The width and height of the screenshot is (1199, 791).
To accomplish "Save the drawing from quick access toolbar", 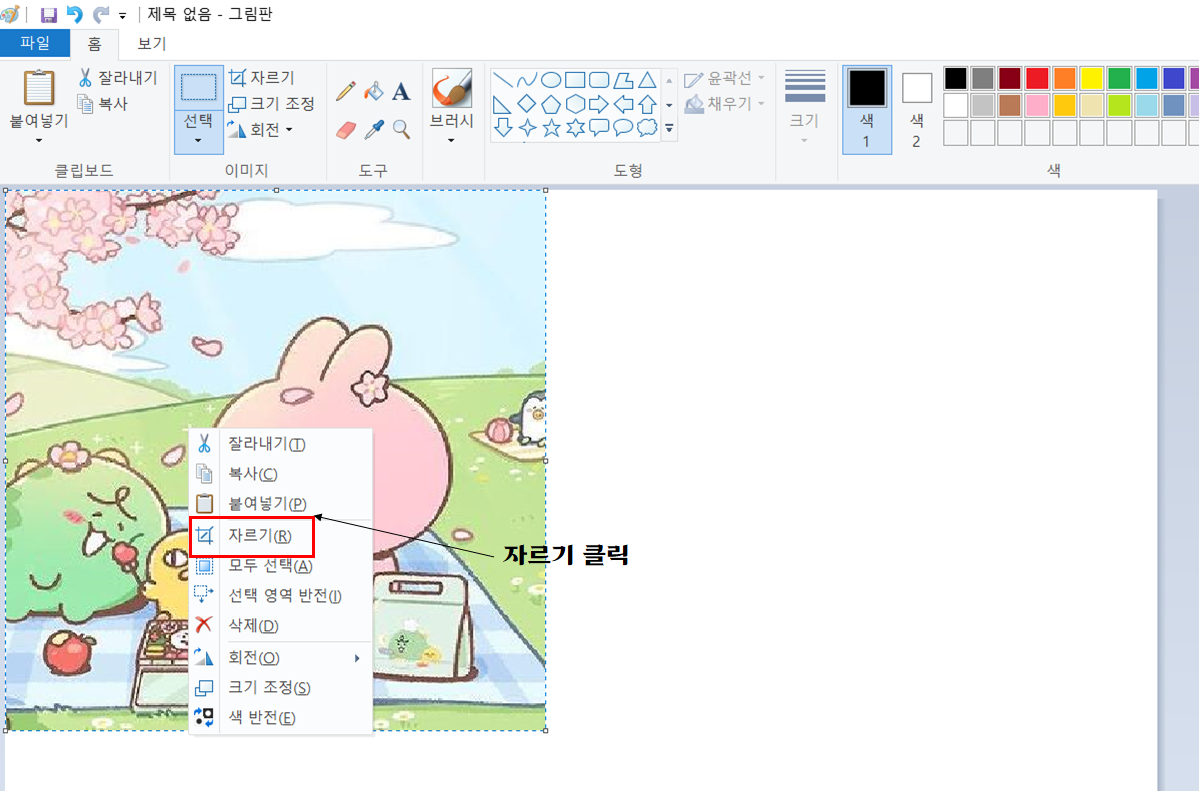I will click(x=48, y=15).
